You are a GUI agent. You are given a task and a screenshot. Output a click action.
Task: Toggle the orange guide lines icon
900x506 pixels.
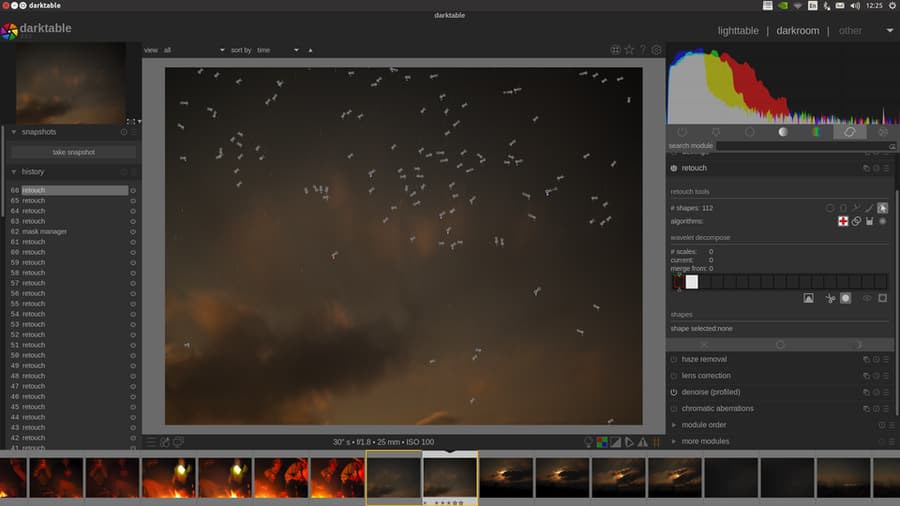pyautogui.click(x=657, y=442)
